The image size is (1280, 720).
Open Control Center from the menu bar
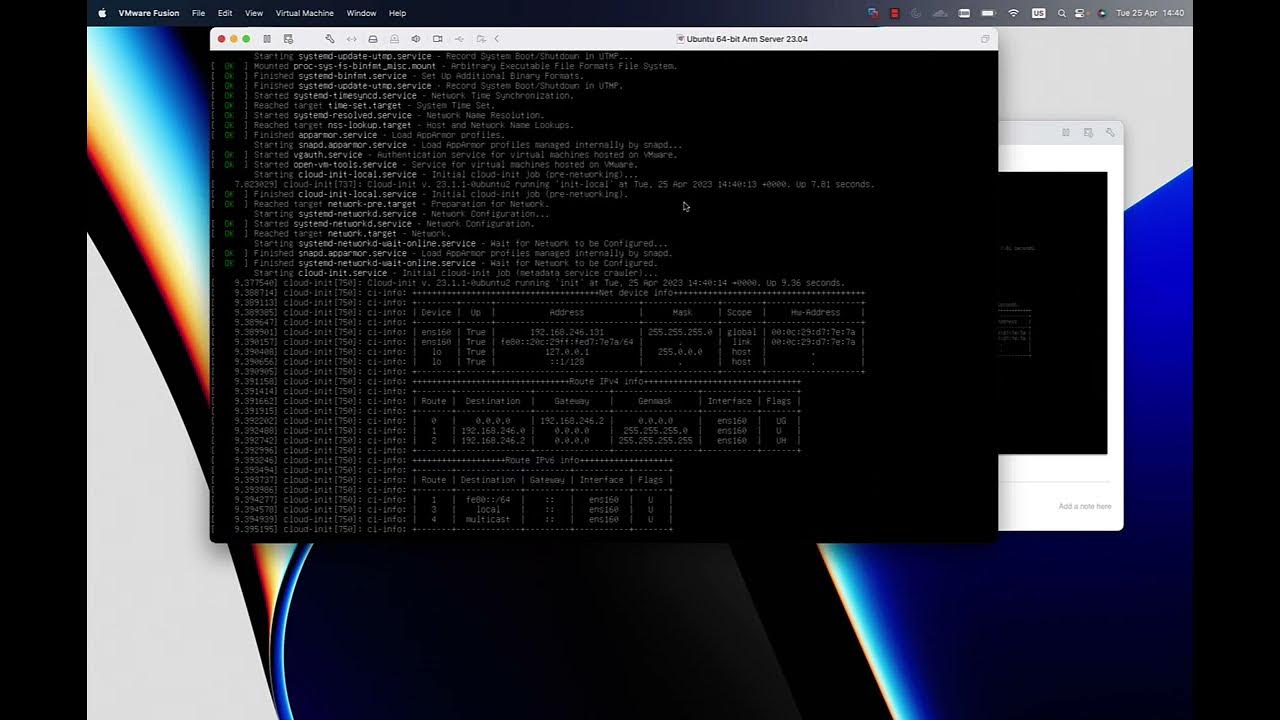click(x=1080, y=13)
